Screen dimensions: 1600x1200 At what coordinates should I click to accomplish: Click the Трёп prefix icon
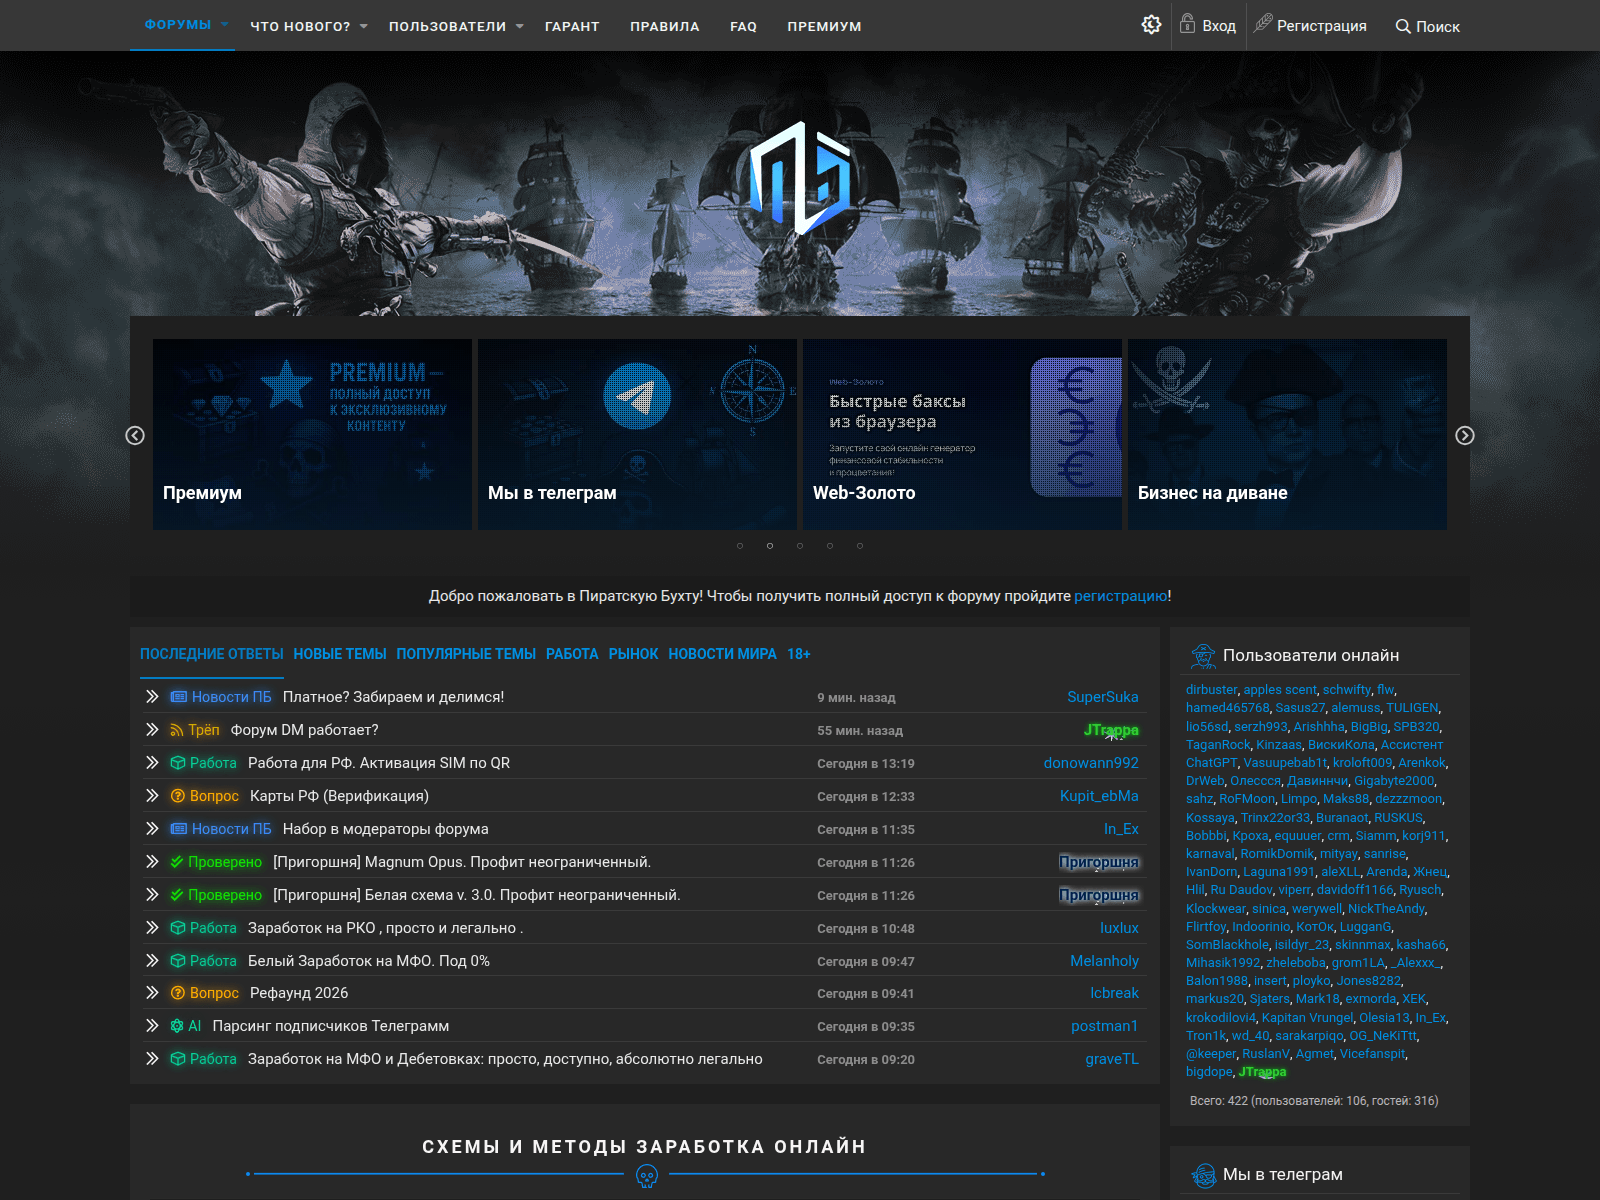[x=177, y=730]
